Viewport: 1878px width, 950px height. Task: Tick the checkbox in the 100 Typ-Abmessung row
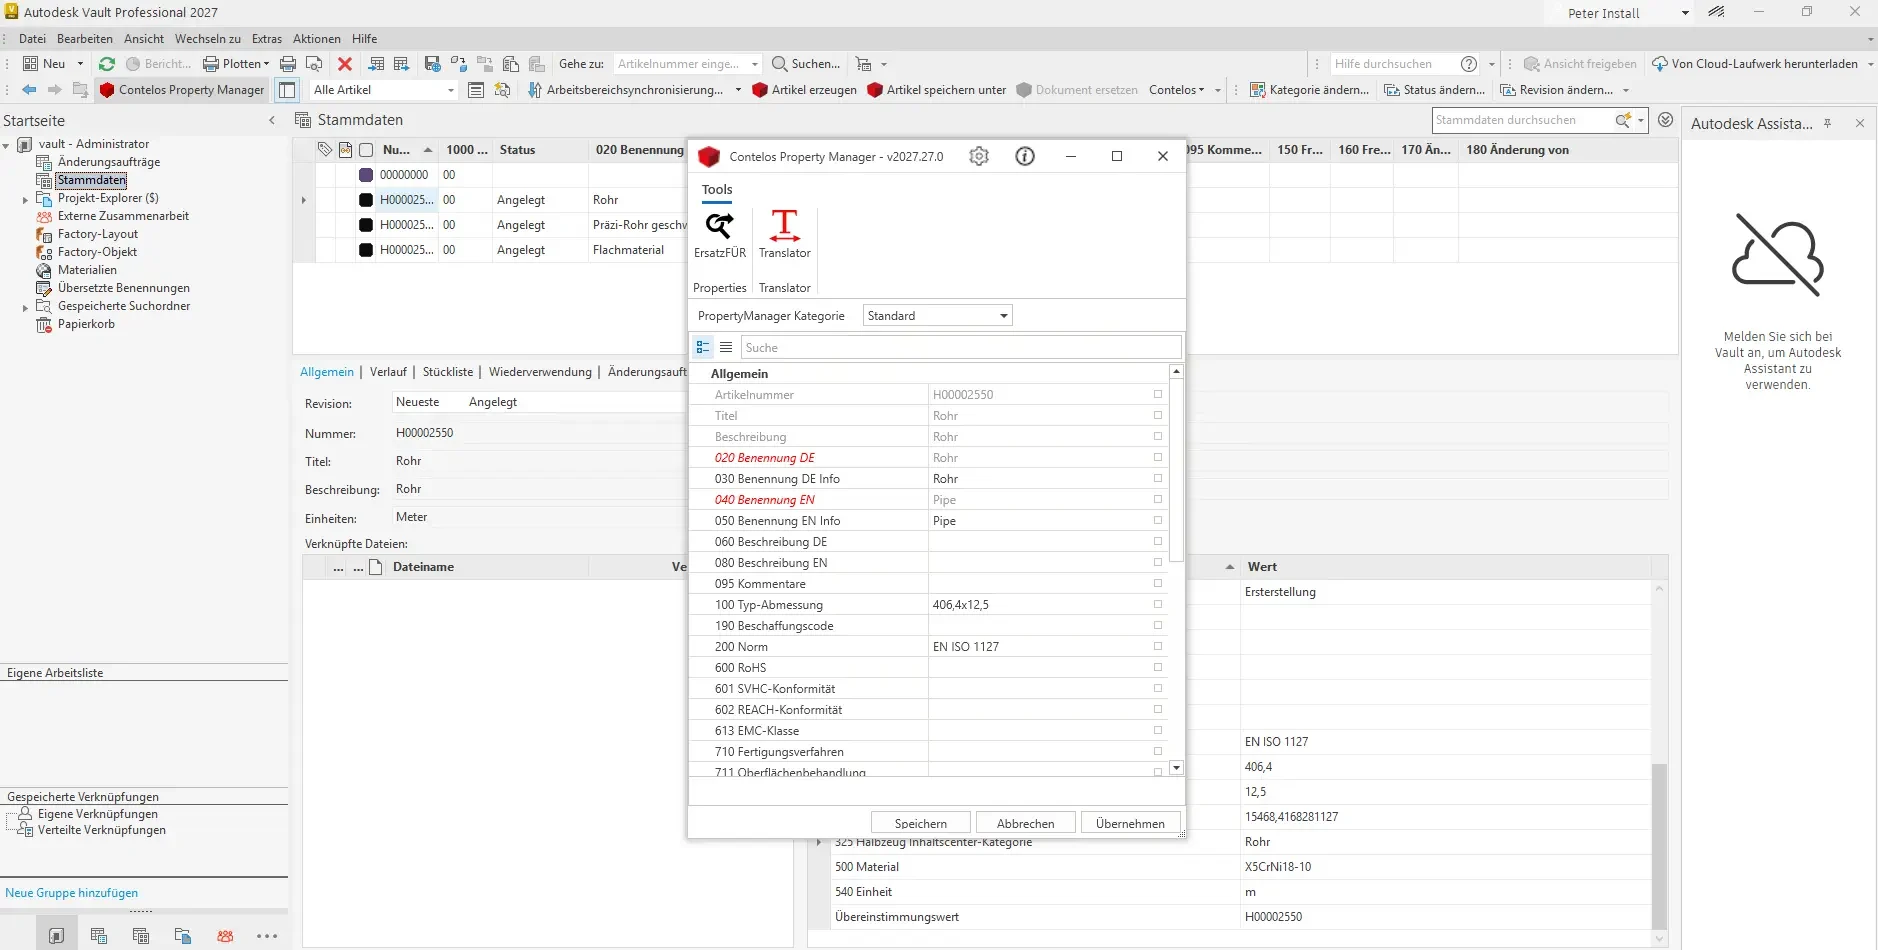(1158, 604)
